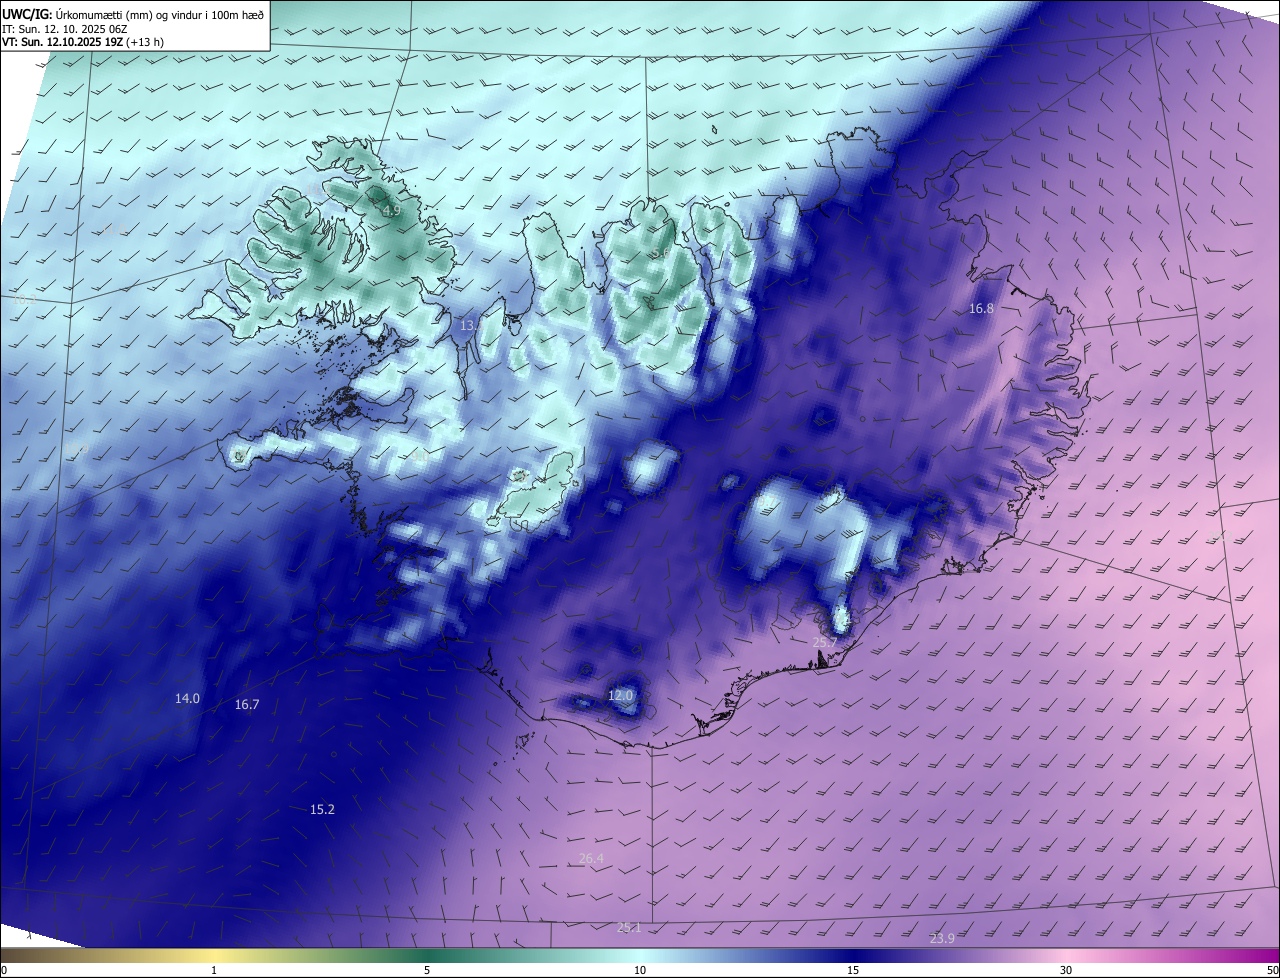
Task: Click the 16.8 value label in northeast Iceland
Action: [x=981, y=309]
